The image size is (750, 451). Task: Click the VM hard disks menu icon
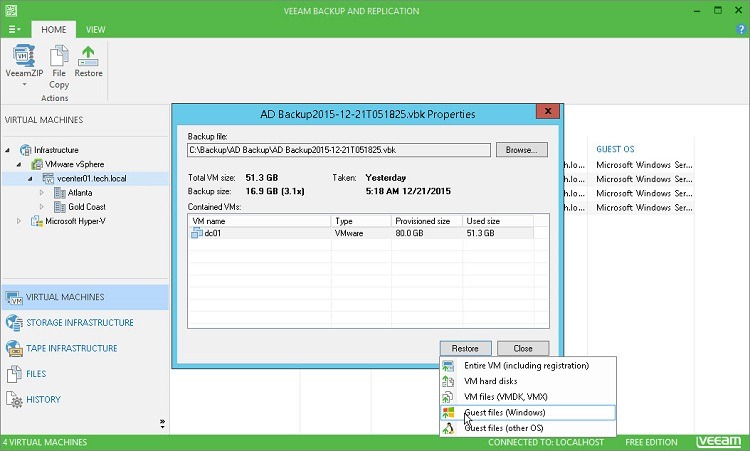click(448, 382)
